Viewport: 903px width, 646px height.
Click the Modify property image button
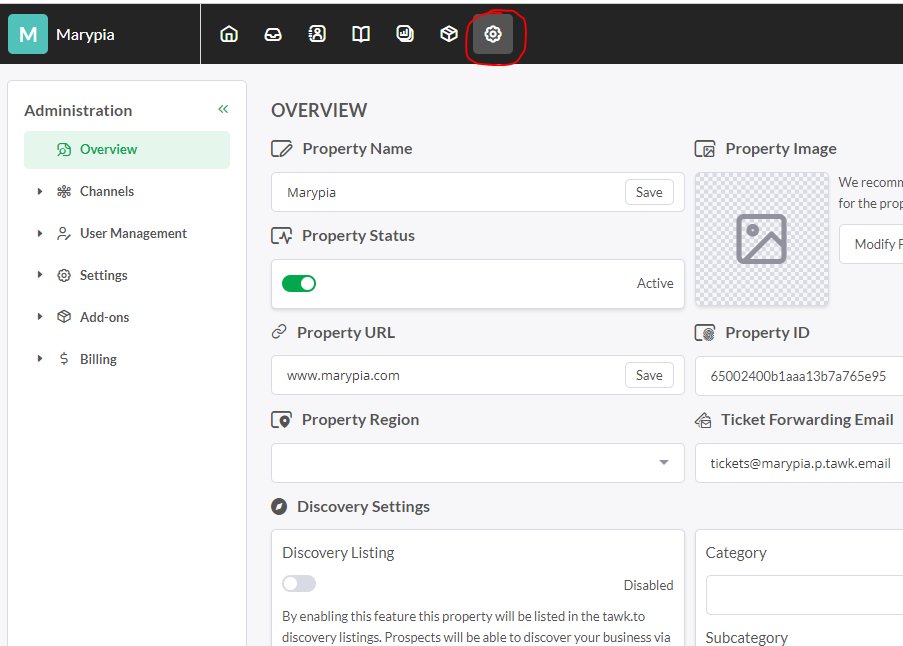point(871,244)
